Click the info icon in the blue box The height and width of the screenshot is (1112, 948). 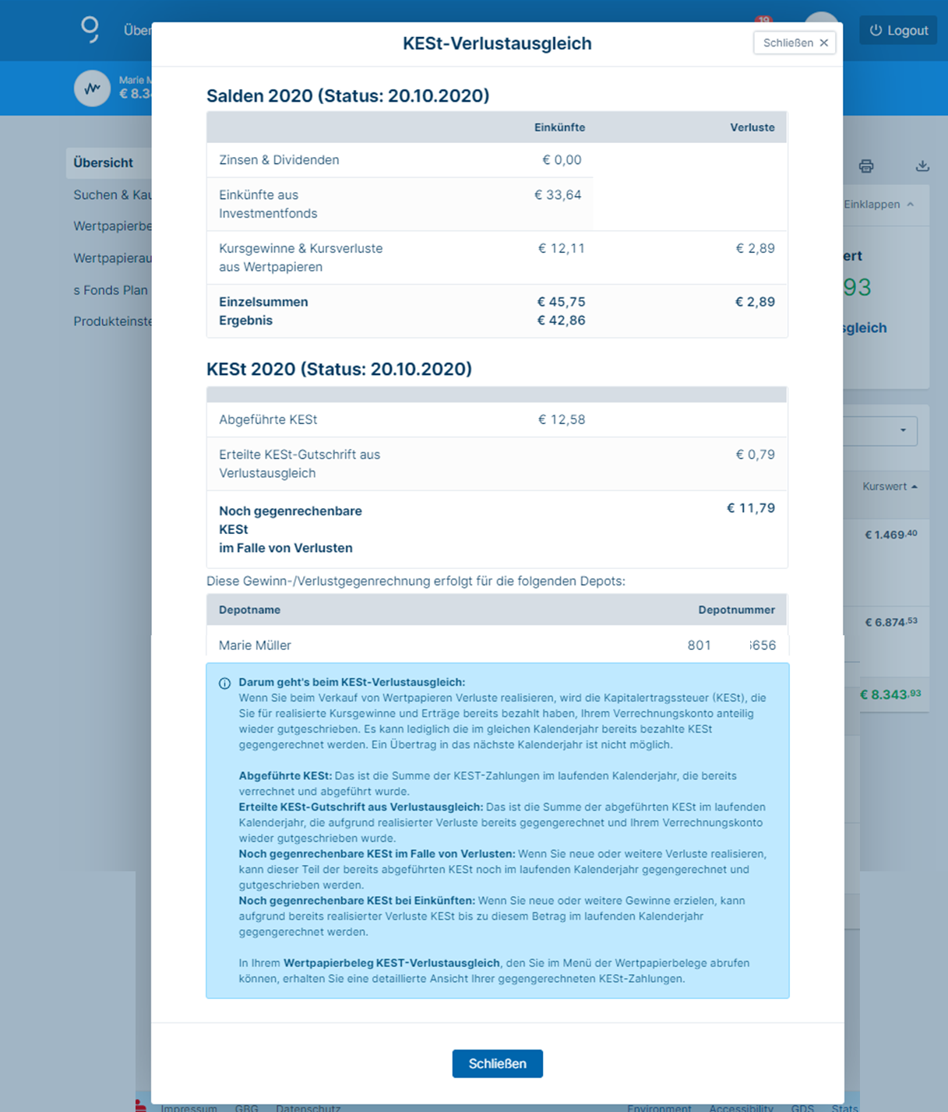pyautogui.click(x=225, y=684)
